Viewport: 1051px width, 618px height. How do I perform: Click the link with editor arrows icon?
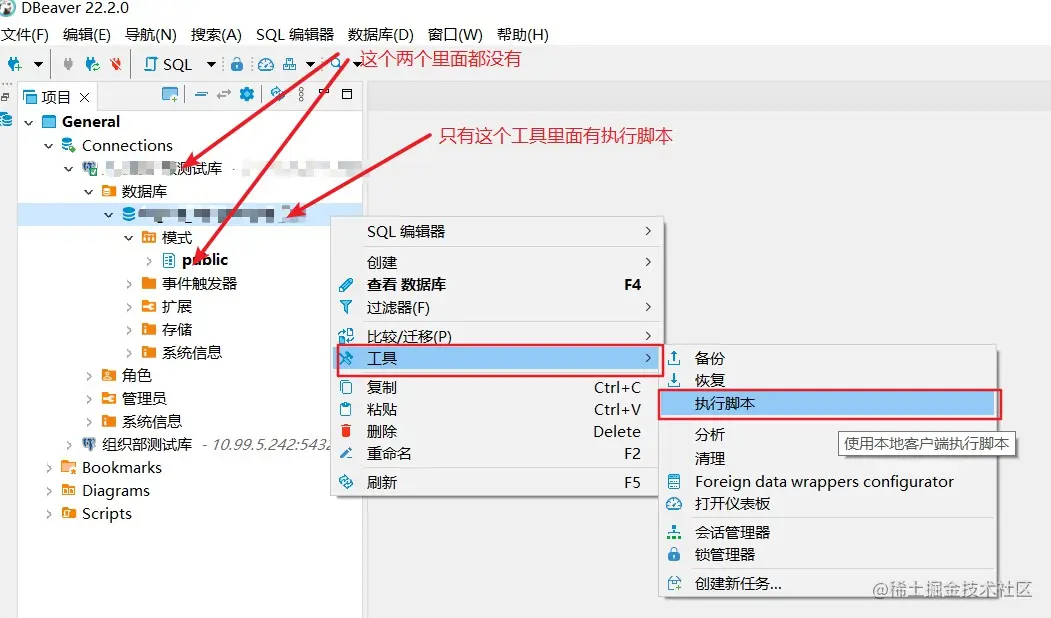tap(224, 95)
